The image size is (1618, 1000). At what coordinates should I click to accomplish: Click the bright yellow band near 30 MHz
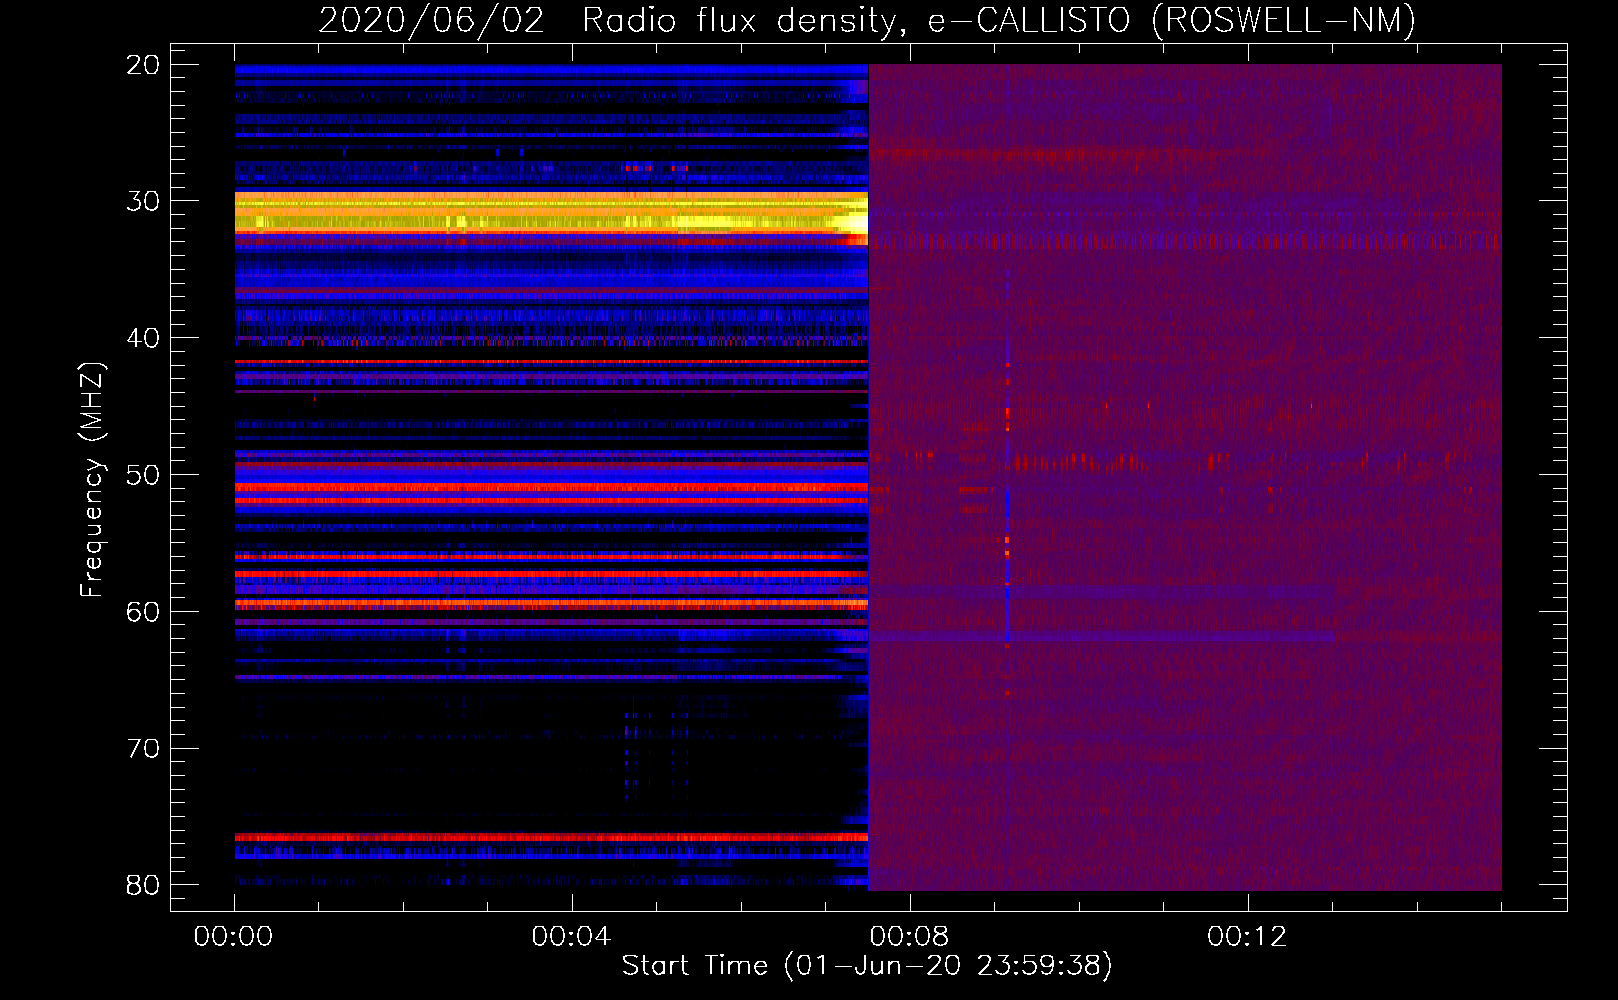tap(551, 213)
